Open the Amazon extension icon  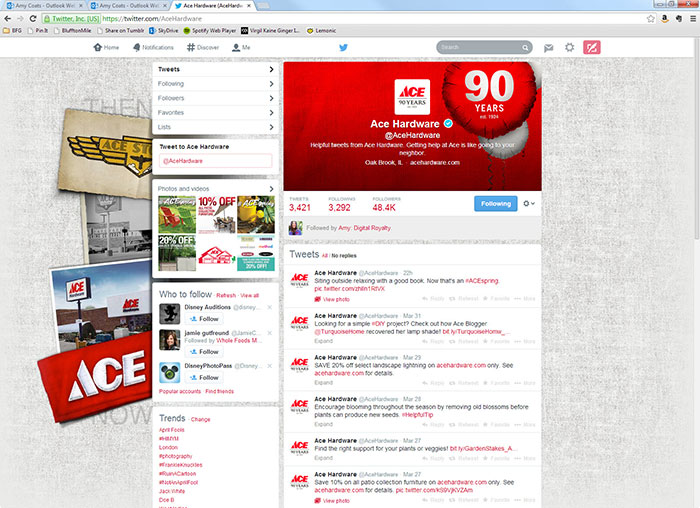point(665,19)
